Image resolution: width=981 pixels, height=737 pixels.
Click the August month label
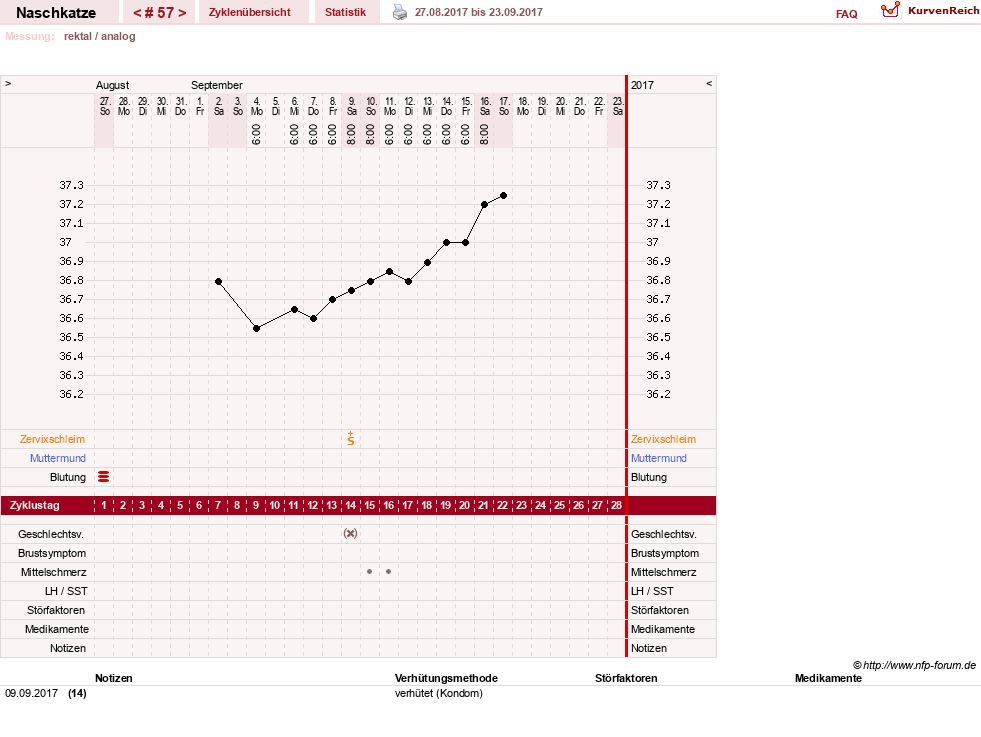[x=112, y=85]
